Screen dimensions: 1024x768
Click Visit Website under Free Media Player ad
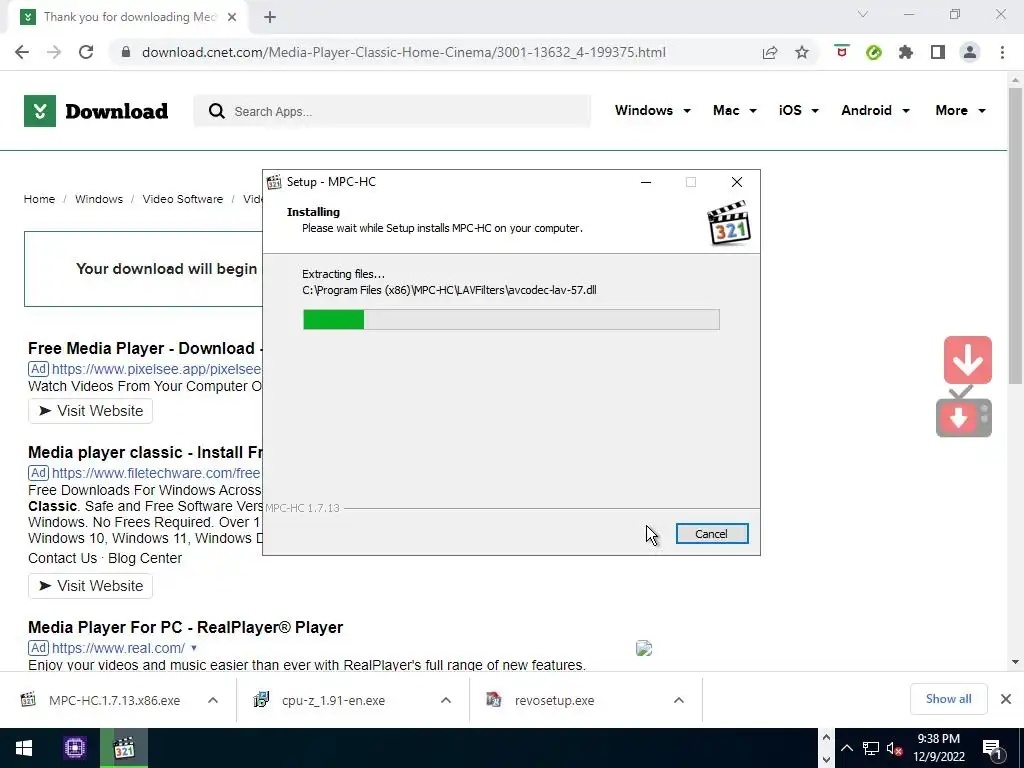tap(90, 411)
